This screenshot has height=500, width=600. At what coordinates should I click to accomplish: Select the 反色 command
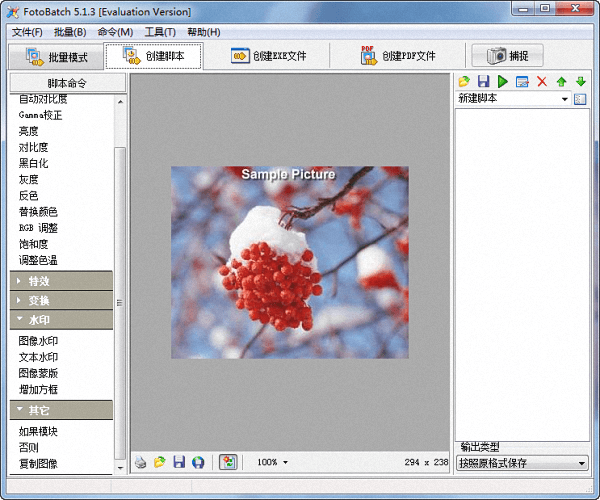point(29,195)
